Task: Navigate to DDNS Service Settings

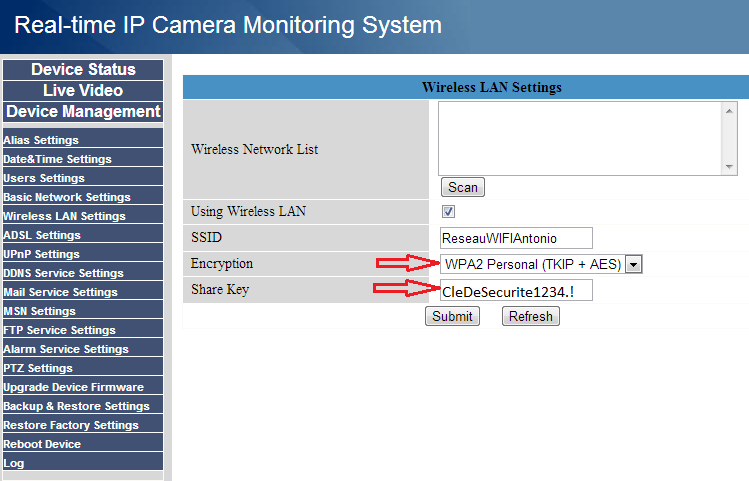Action: [x=63, y=273]
